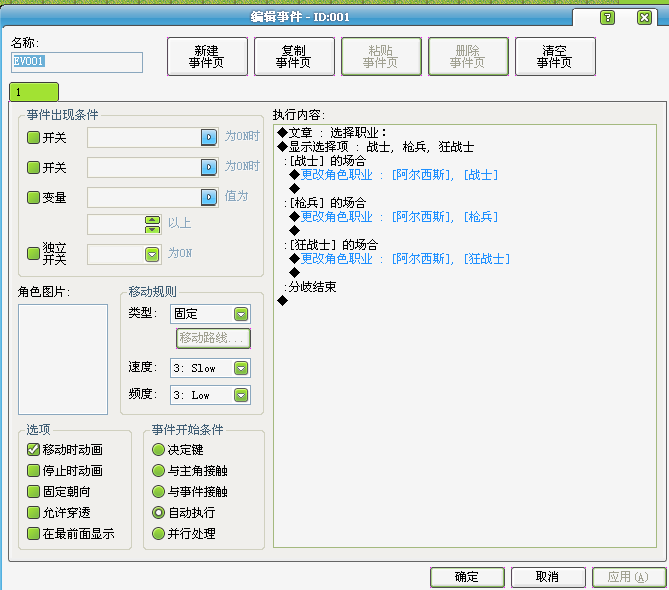Expand the 独立开关 dropdown

pos(152,255)
